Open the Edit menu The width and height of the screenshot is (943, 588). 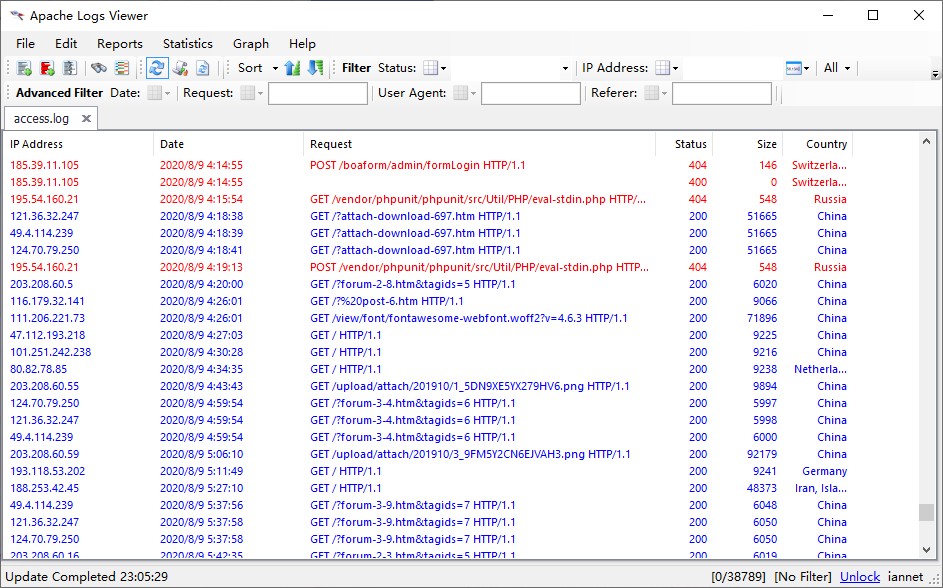coord(66,43)
